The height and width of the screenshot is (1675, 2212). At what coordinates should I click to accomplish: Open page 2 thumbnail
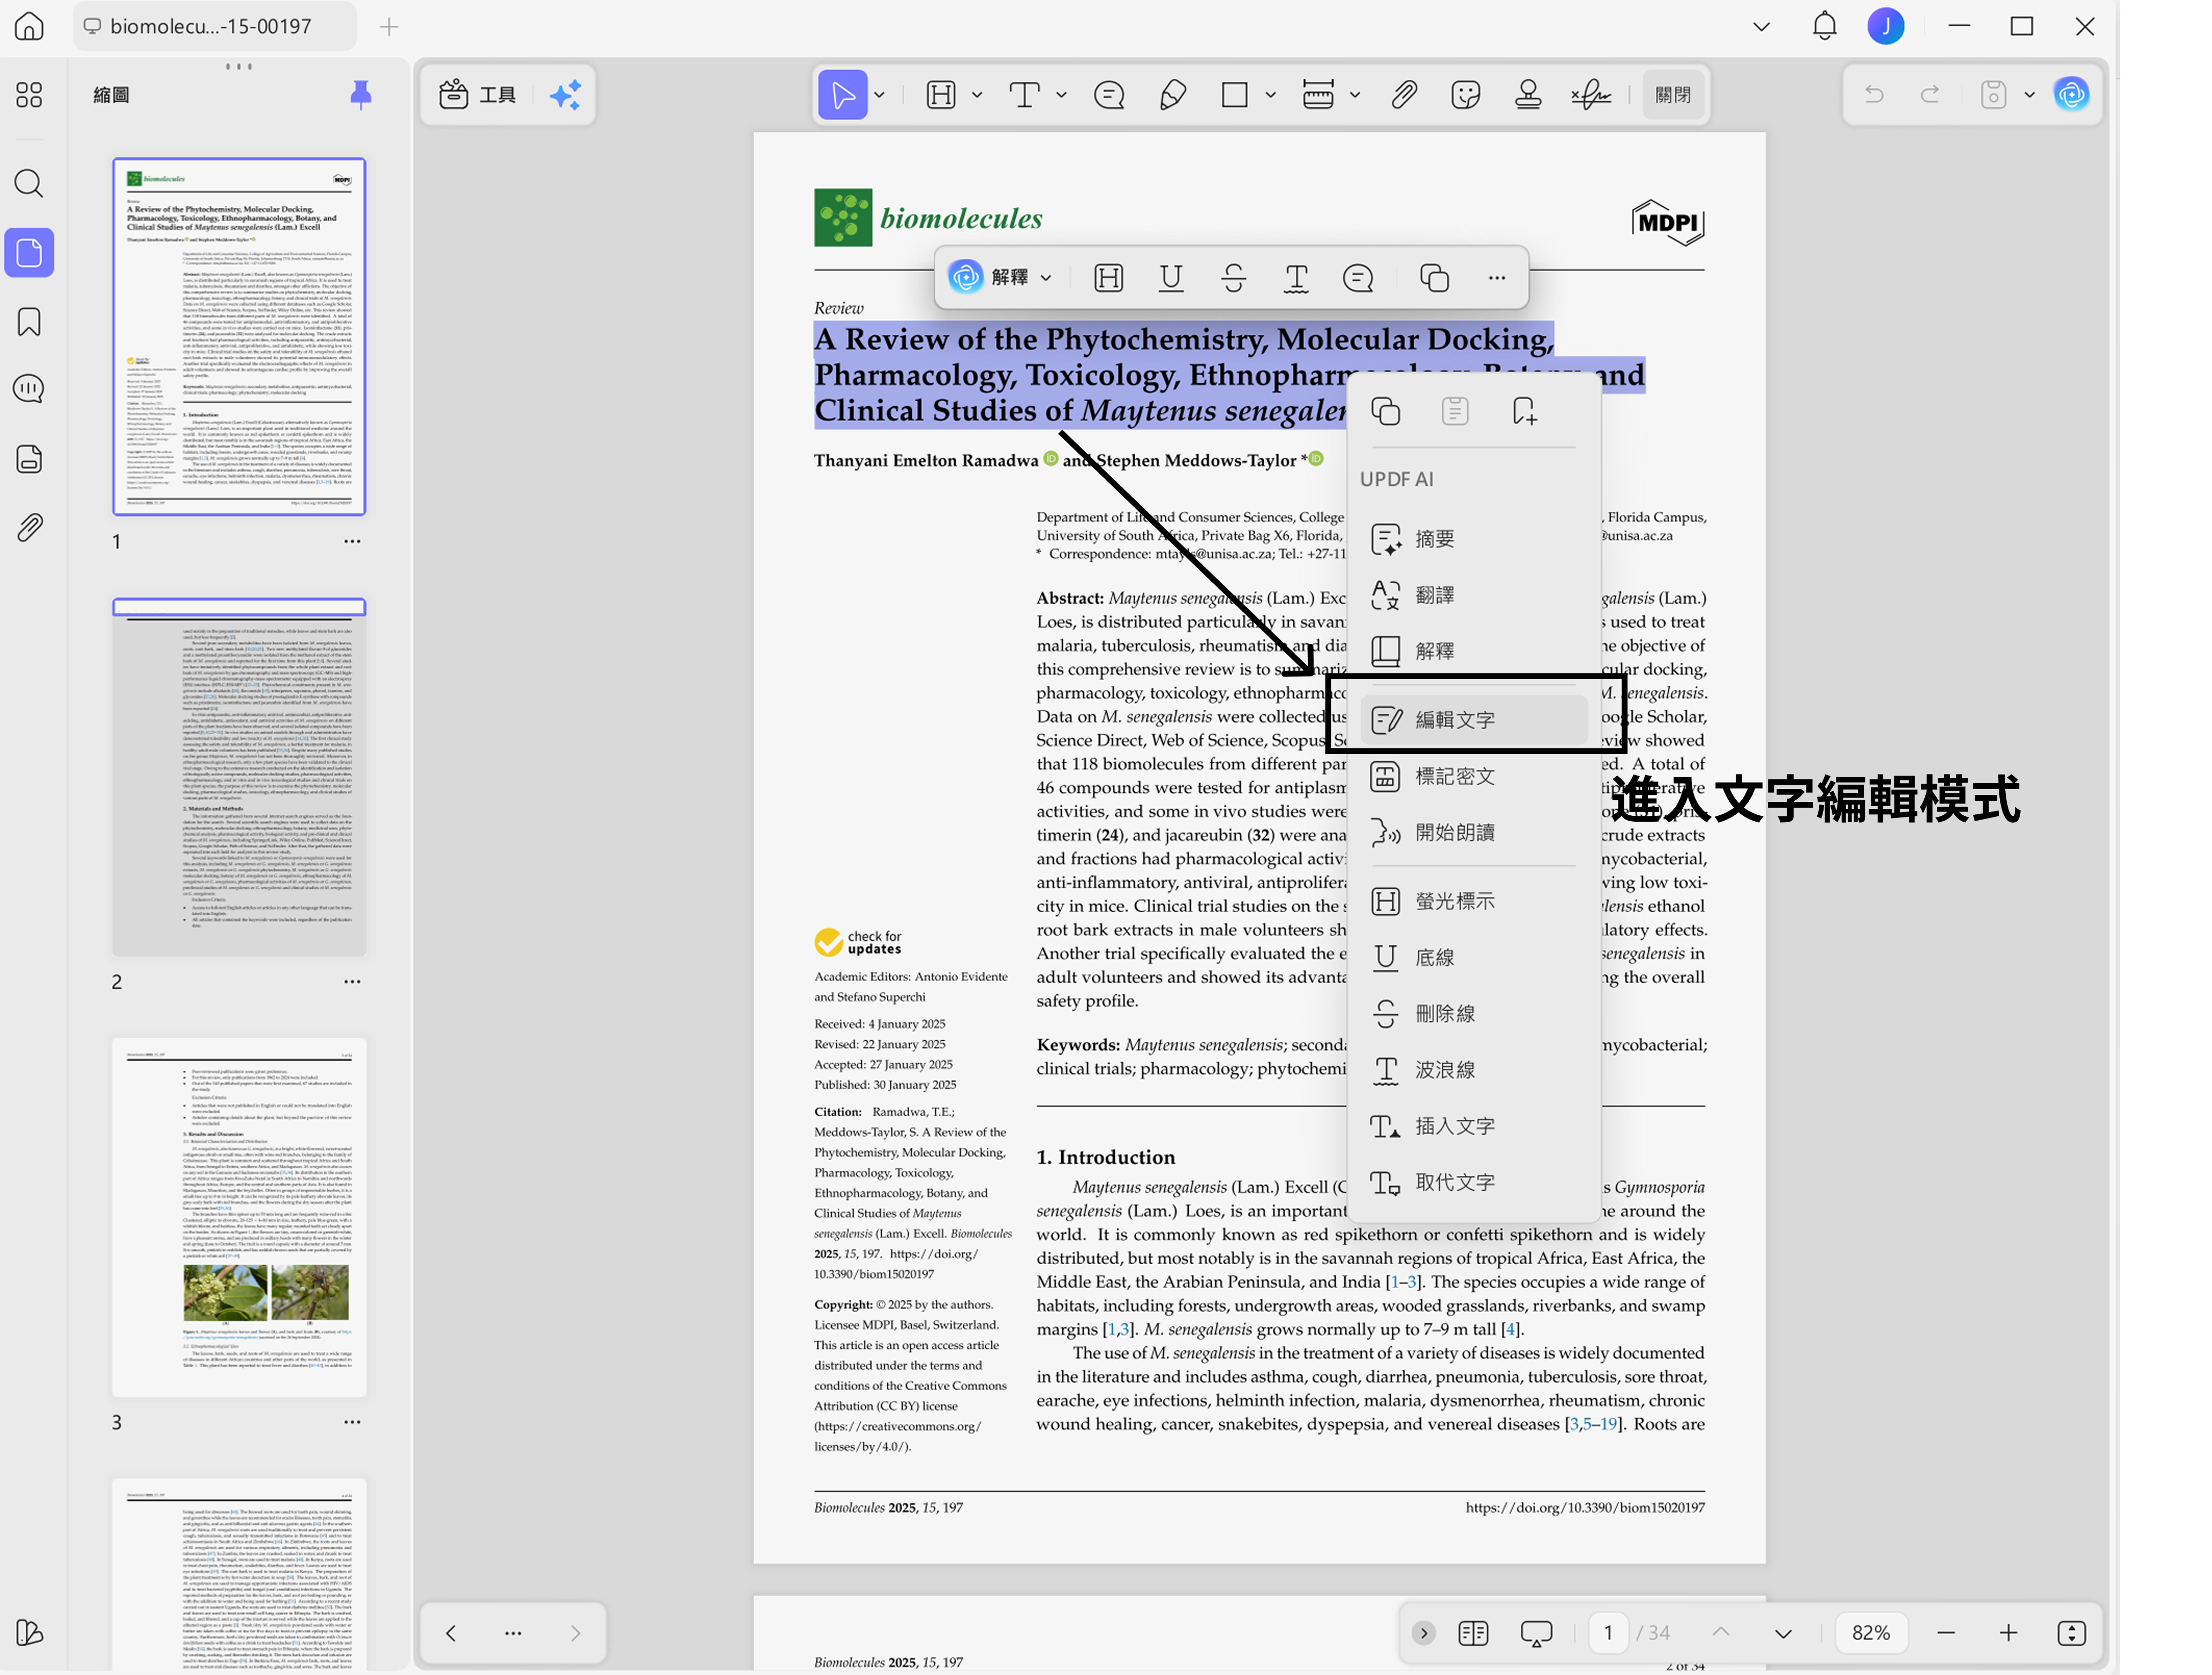(x=239, y=777)
